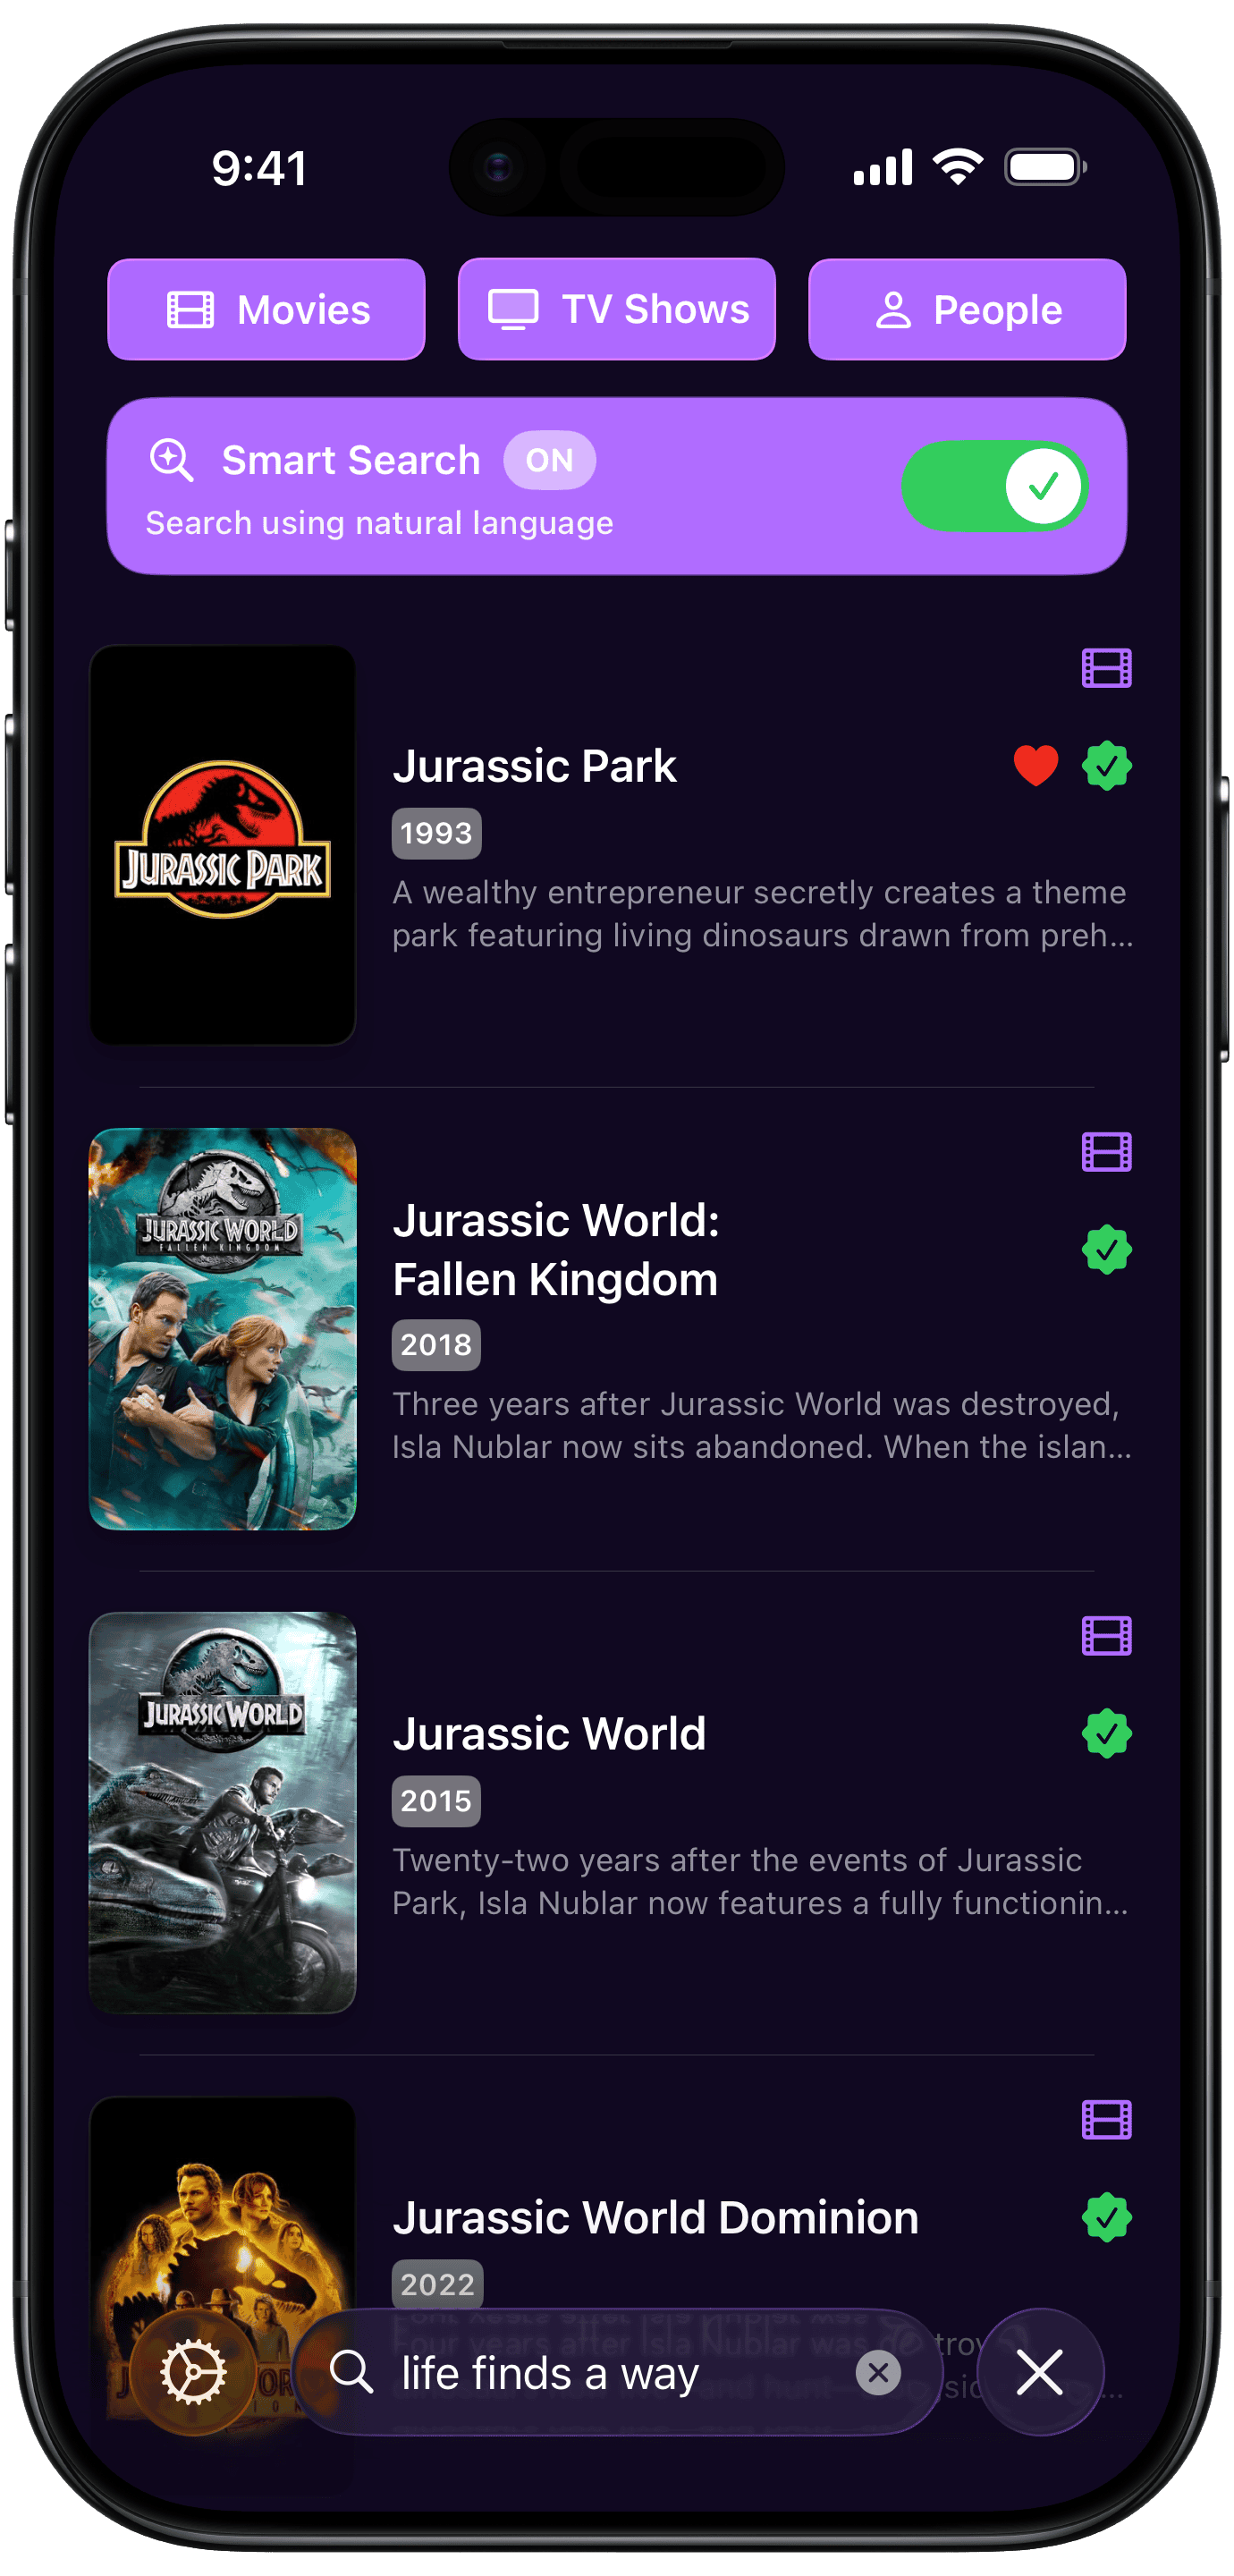This screenshot has height=2576, width=1234.
Task: Click the green watched badge for Jurassic Park
Action: click(x=1106, y=766)
